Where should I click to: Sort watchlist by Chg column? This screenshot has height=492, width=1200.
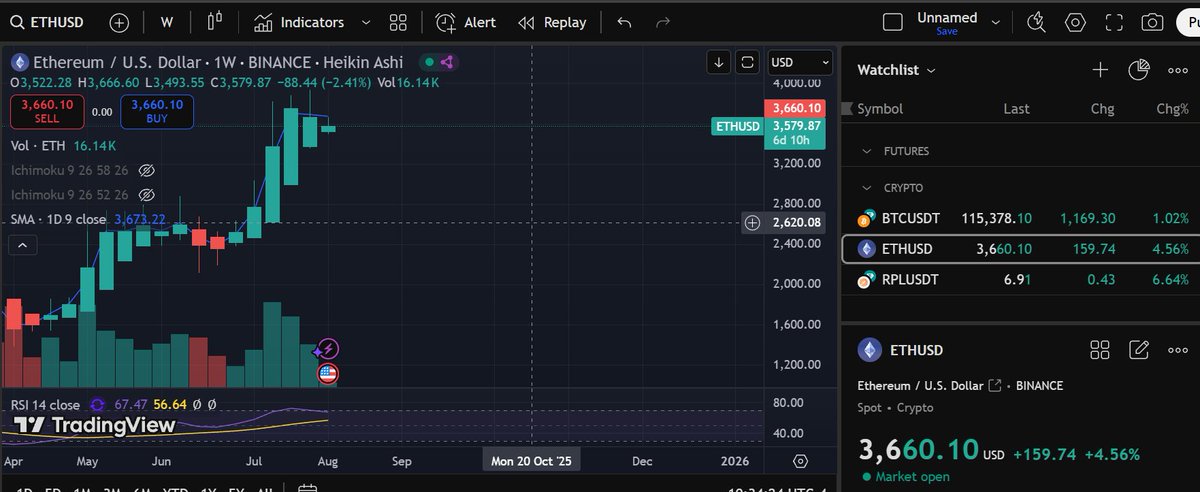pos(1102,108)
